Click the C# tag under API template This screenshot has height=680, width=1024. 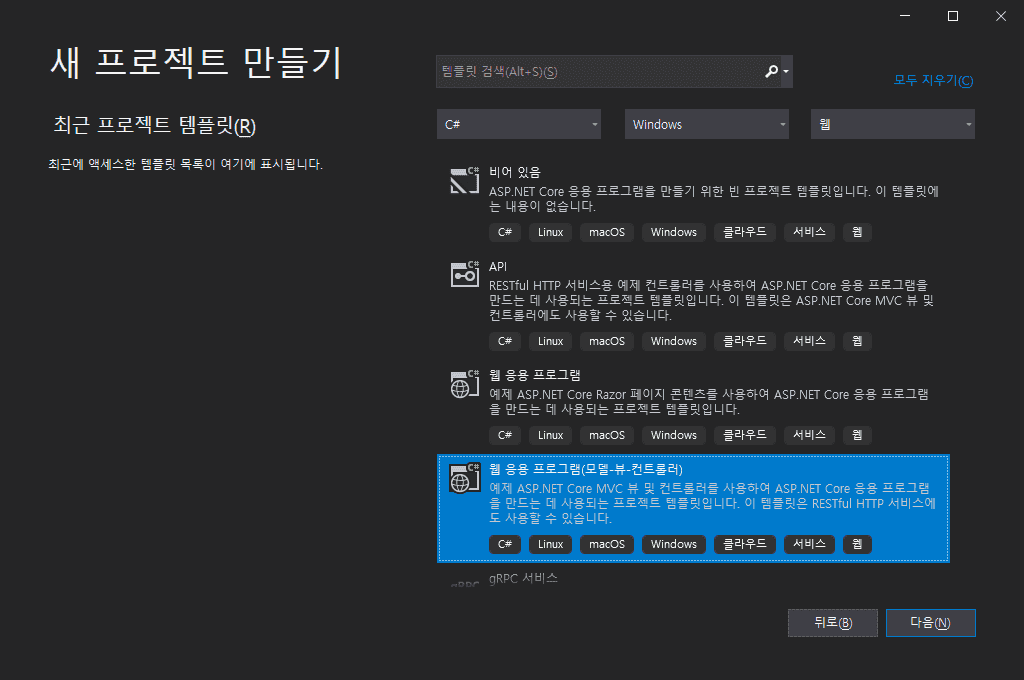(505, 341)
